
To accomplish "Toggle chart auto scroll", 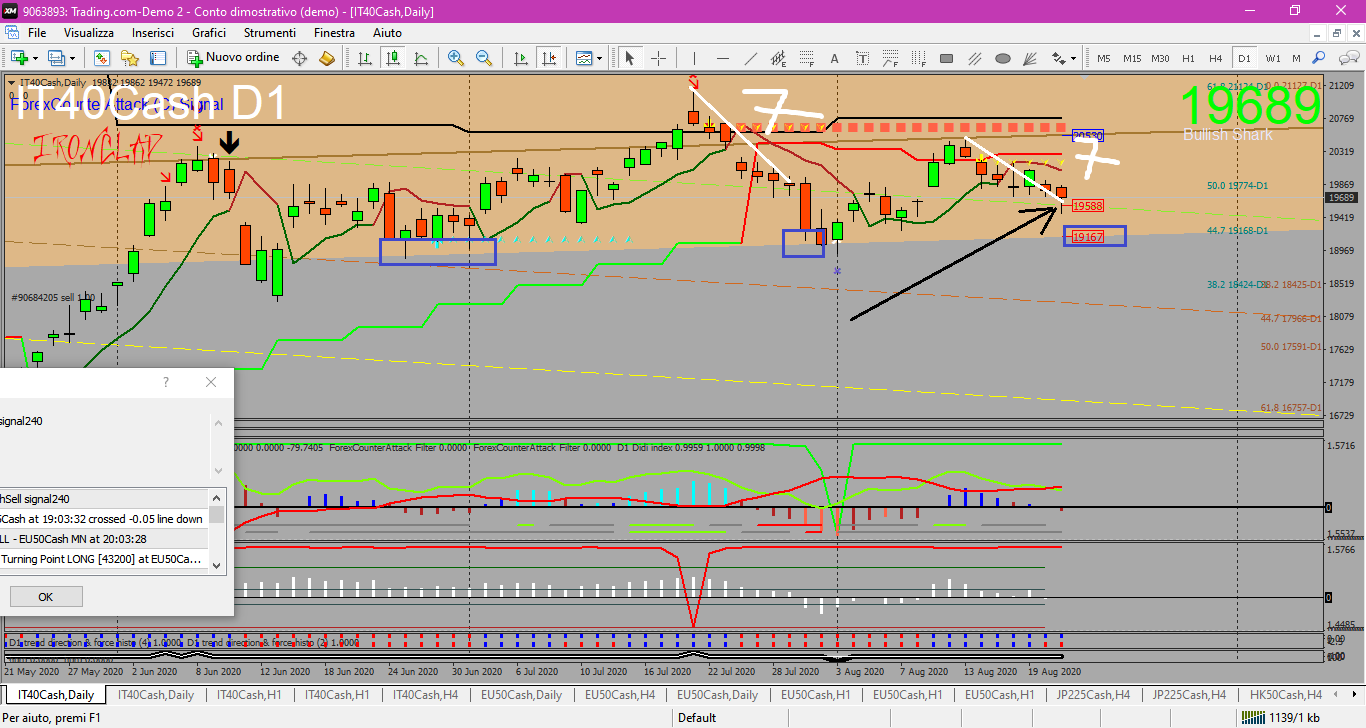I will coord(520,58).
